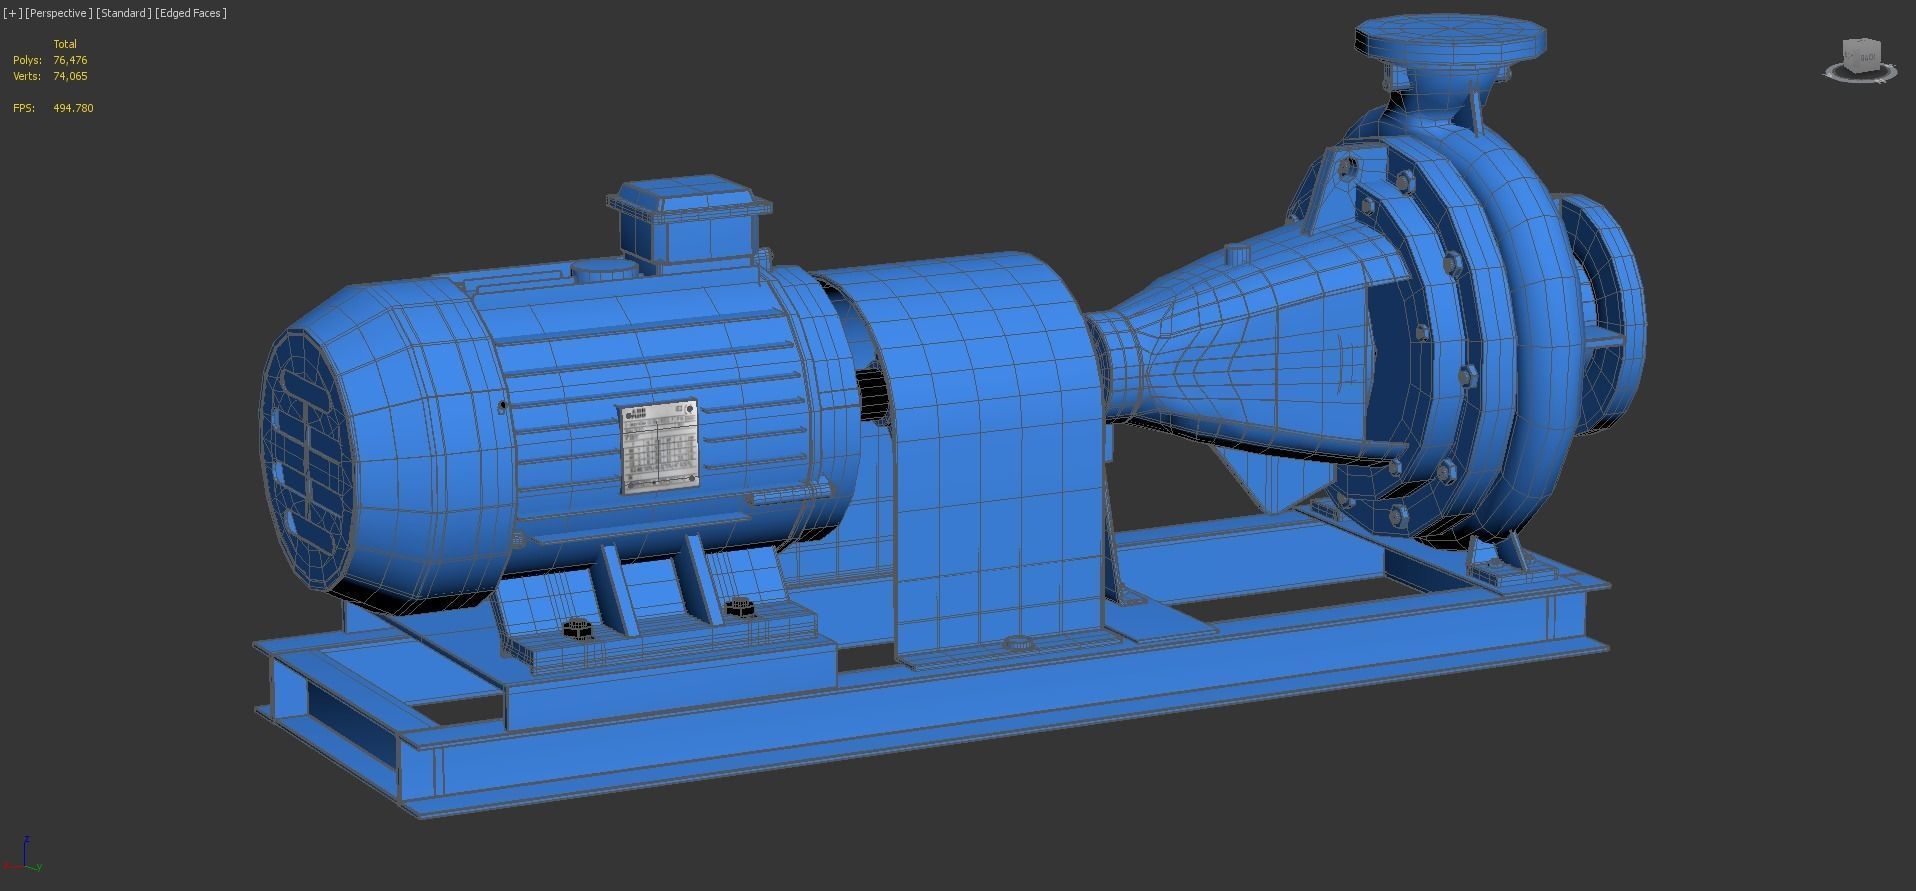Open the Edged Faces display menu
Image resolution: width=1916 pixels, height=891 pixels.
(191, 13)
